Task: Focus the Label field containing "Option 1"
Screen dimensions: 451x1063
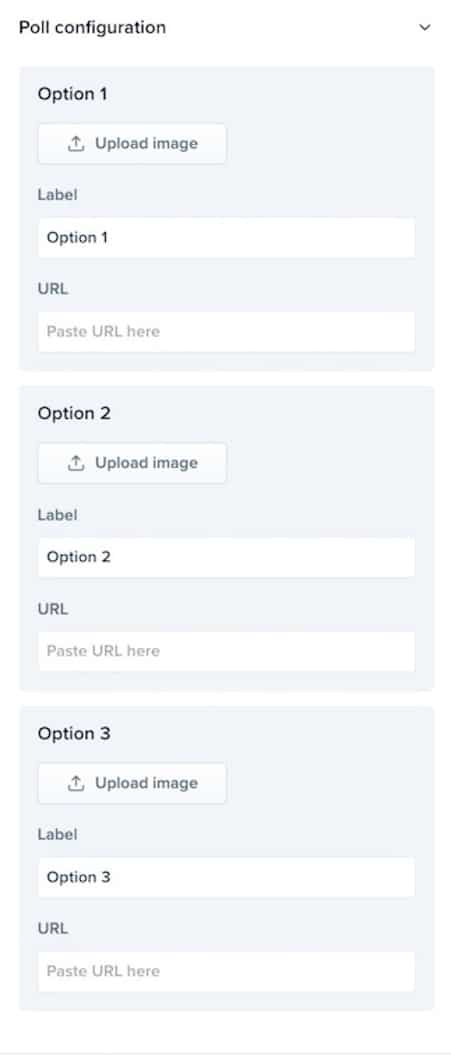Action: click(x=226, y=238)
